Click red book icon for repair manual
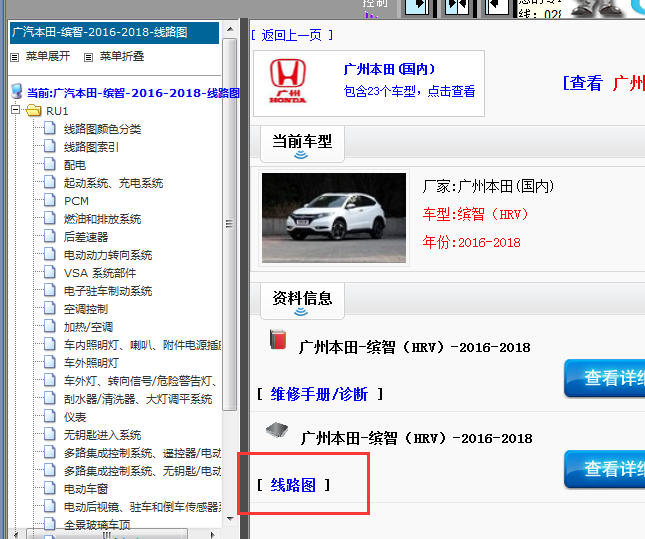 pyautogui.click(x=278, y=339)
